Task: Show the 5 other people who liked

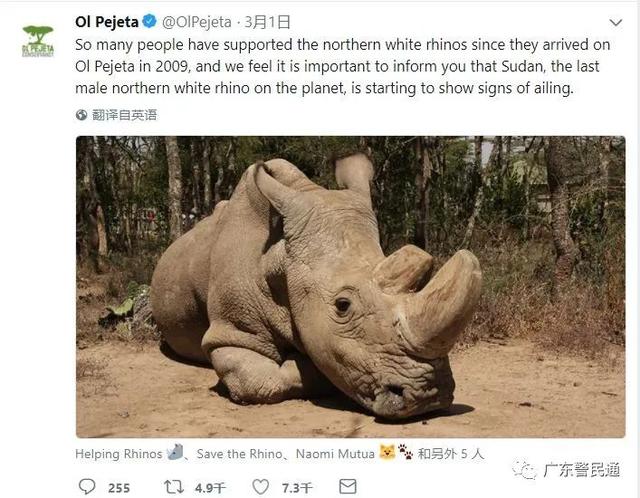Action: pos(450,453)
